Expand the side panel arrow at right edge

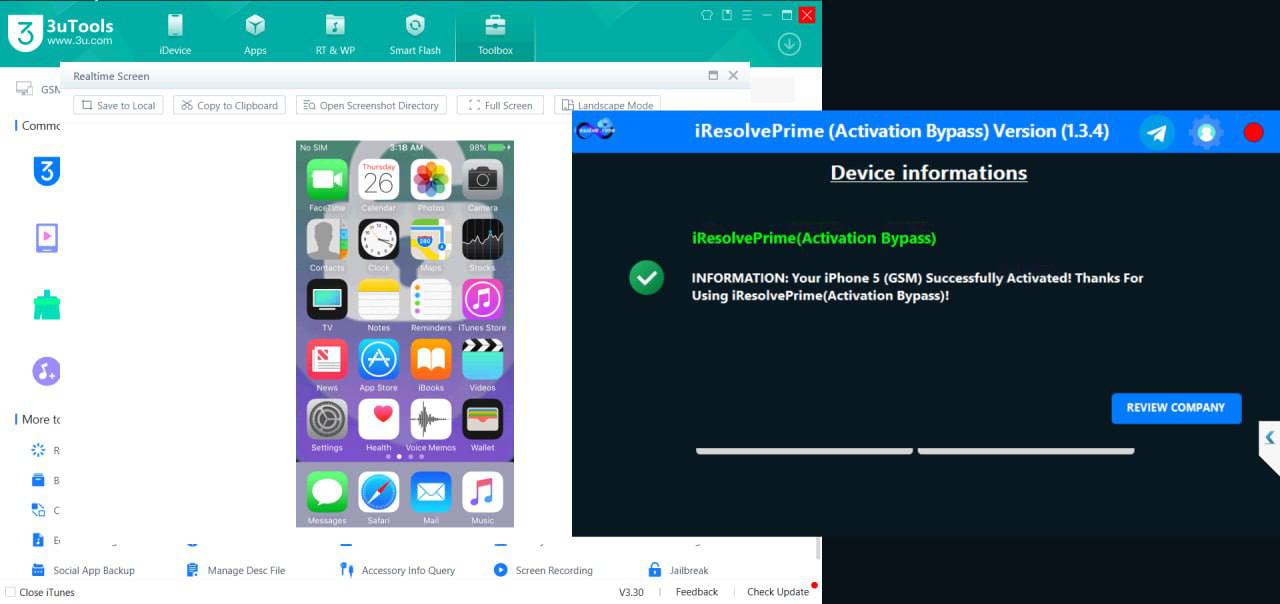(1269, 437)
